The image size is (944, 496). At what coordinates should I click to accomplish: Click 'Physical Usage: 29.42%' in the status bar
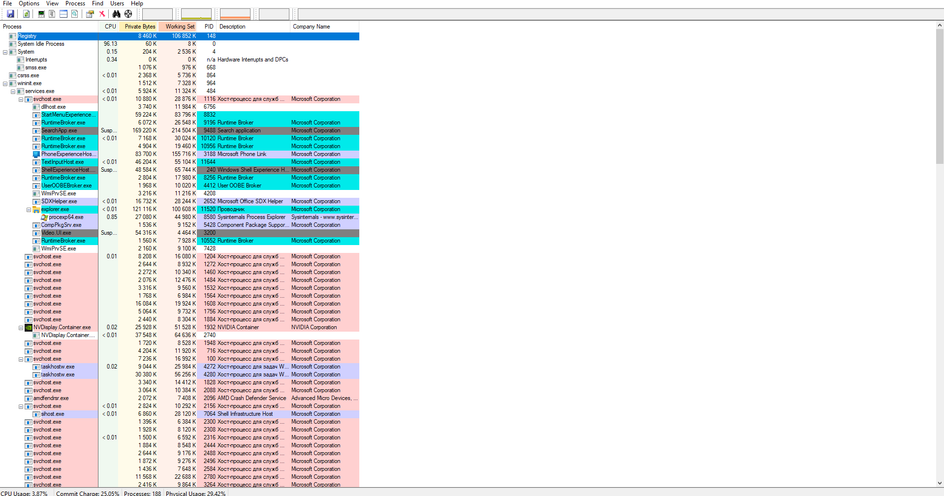(x=196, y=493)
